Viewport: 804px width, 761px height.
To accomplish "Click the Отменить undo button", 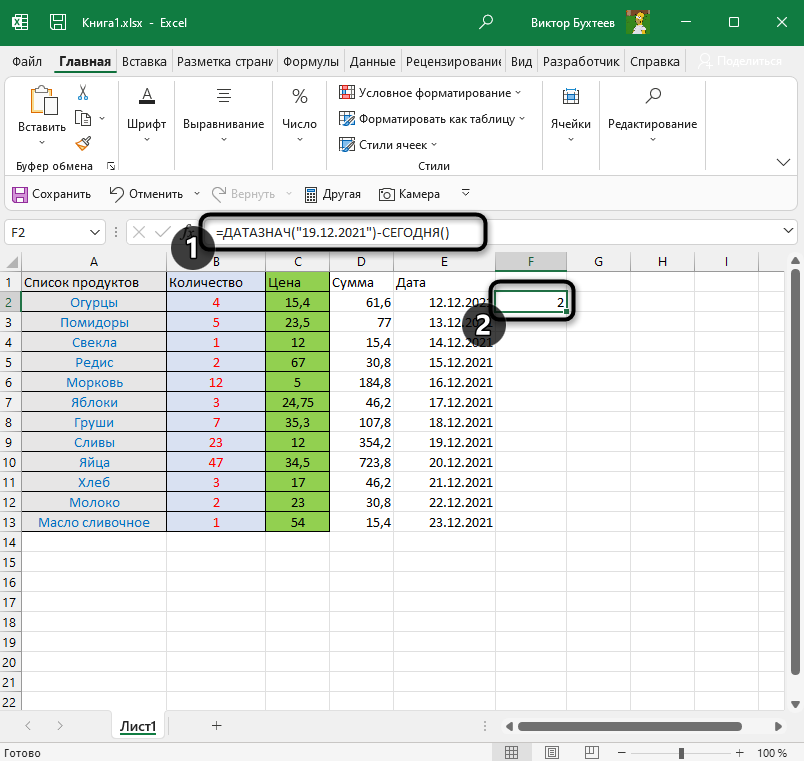I will (x=146, y=194).
